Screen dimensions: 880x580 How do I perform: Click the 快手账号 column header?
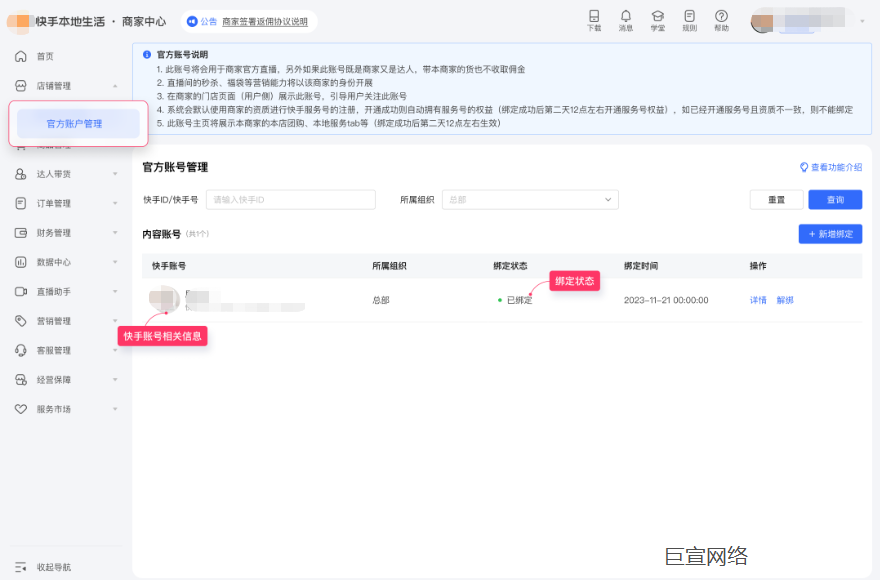pos(169,266)
